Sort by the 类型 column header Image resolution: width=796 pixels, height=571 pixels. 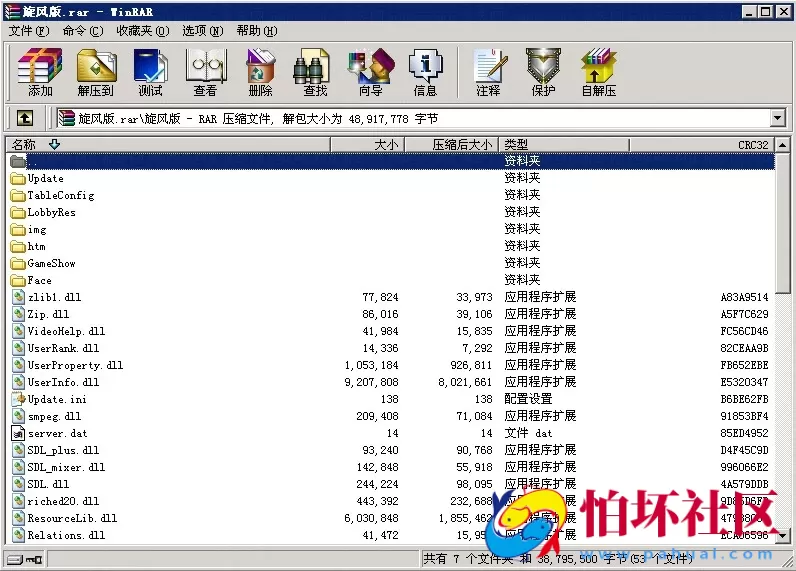(564, 145)
